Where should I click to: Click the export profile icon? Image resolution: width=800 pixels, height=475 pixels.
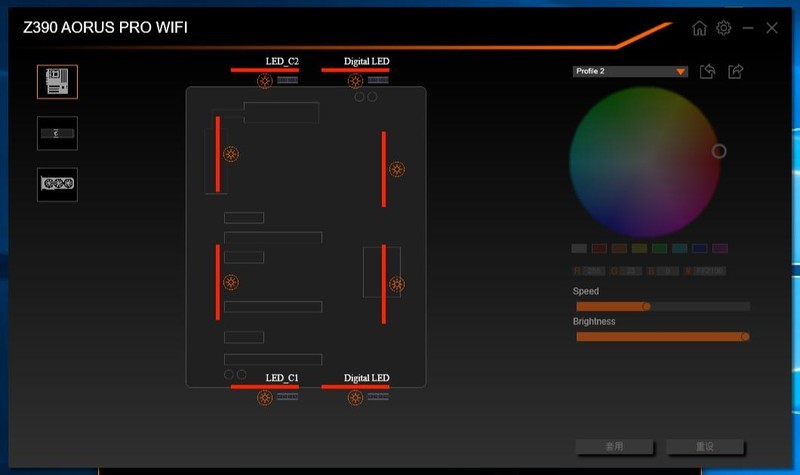(735, 71)
